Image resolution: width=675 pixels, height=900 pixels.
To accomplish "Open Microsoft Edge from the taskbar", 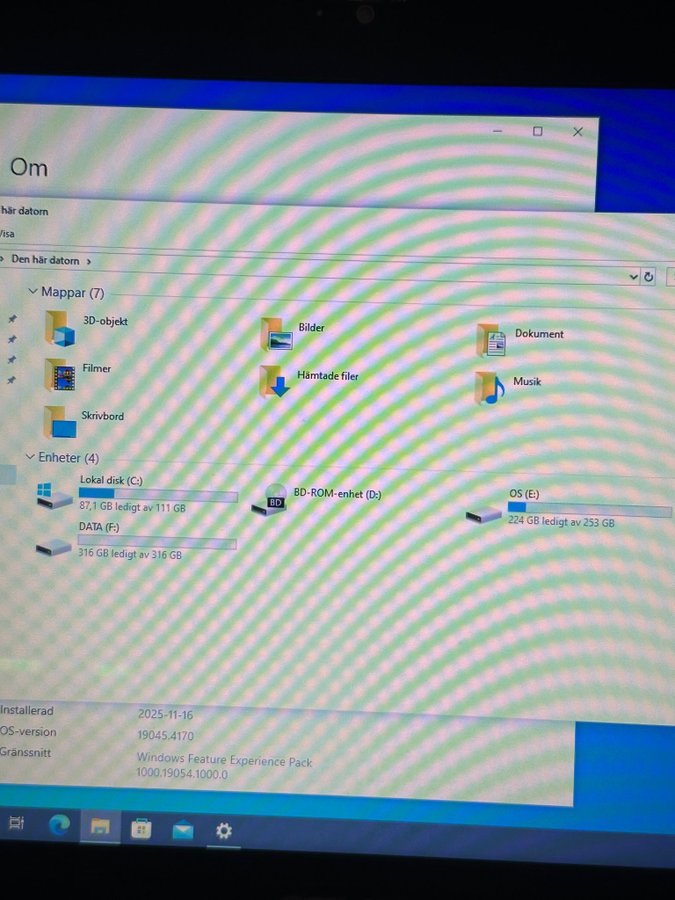I will click(59, 825).
